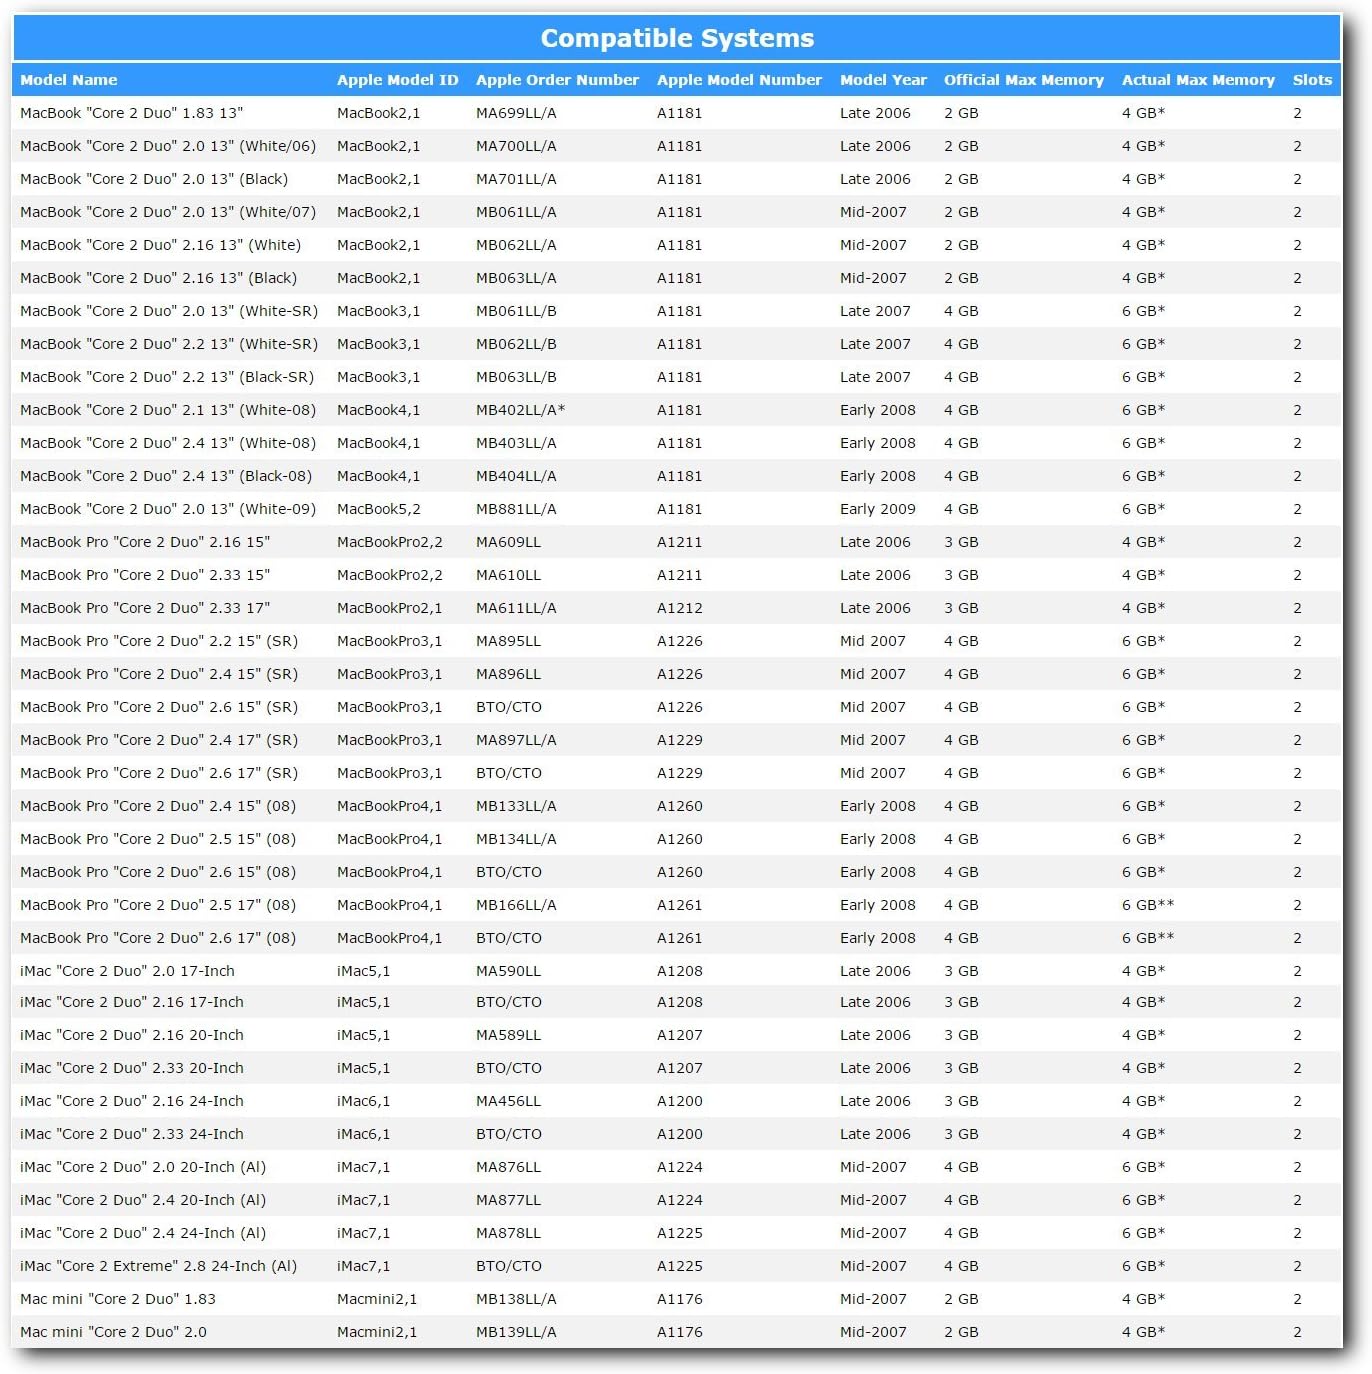
Task: Click the "Apple Order Number" column header
Action: [557, 80]
